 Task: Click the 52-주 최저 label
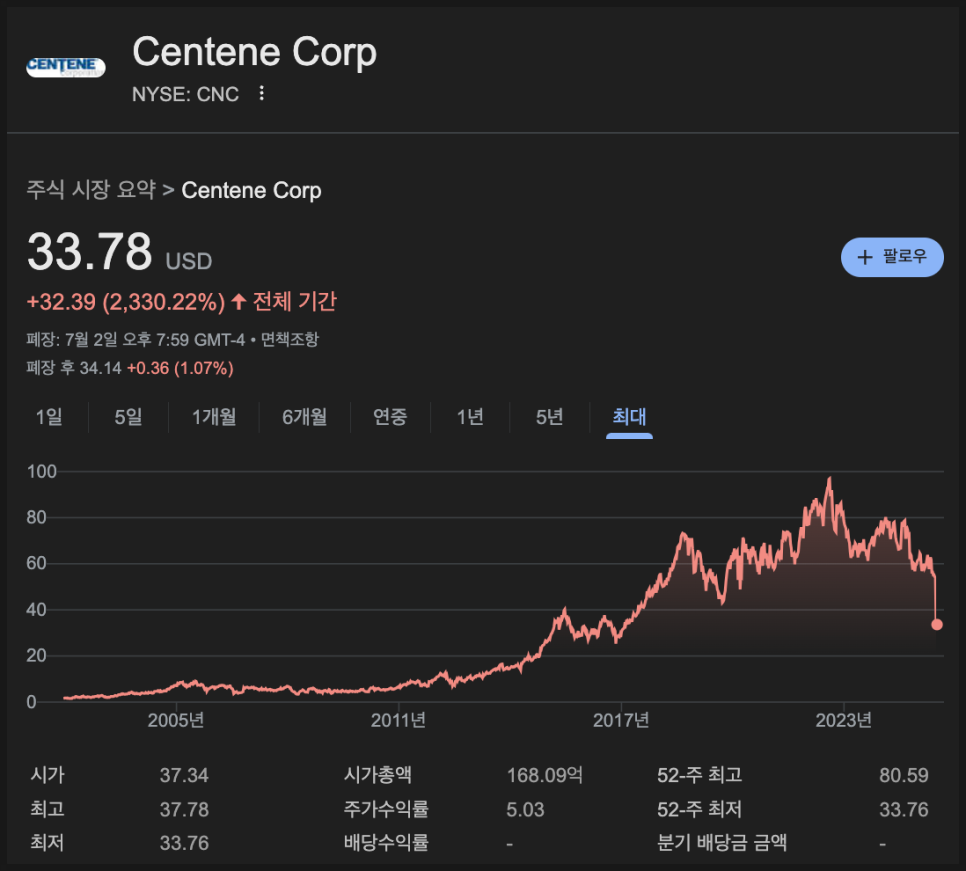(x=699, y=809)
